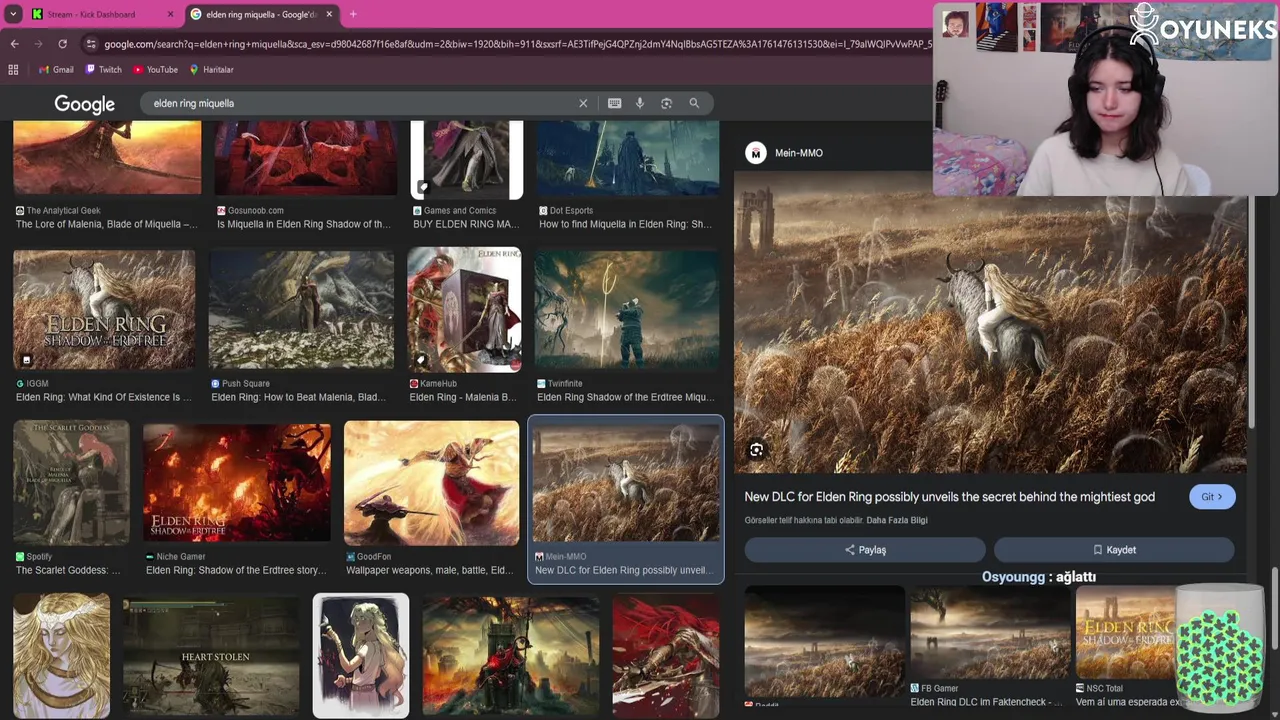The image size is (1280, 720).
Task: Close the Kick Dashboard tab
Action: pos(170,14)
